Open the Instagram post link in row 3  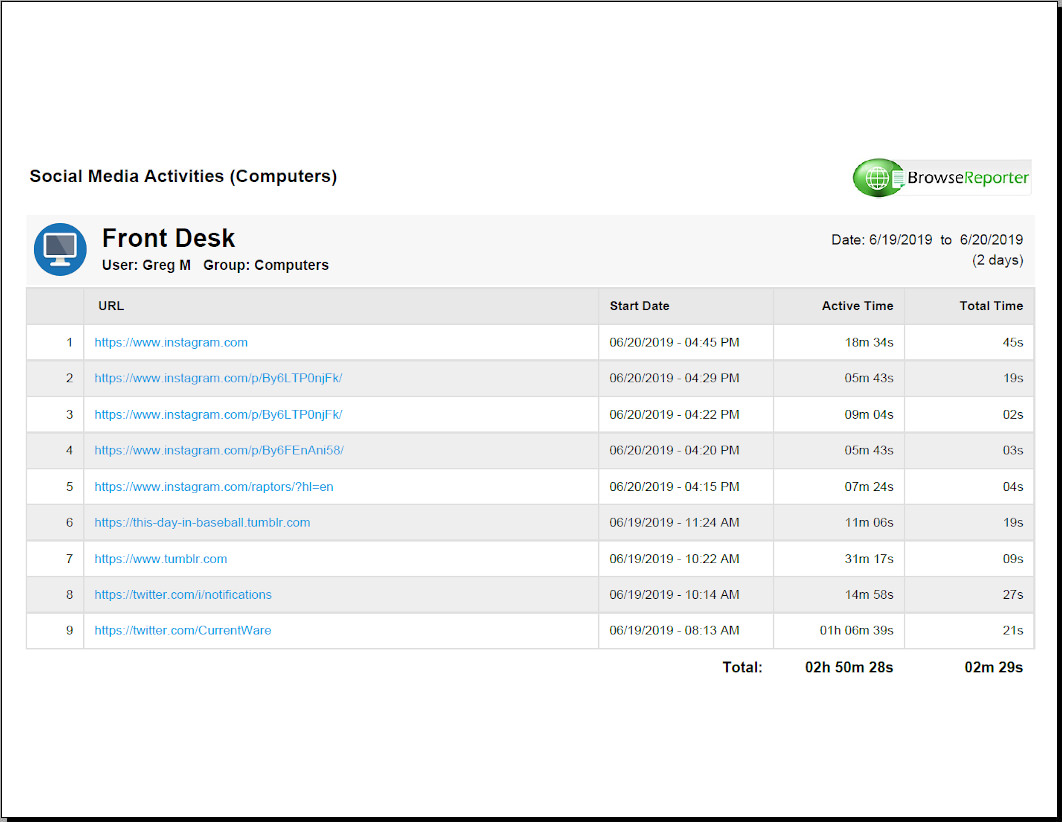(x=218, y=414)
